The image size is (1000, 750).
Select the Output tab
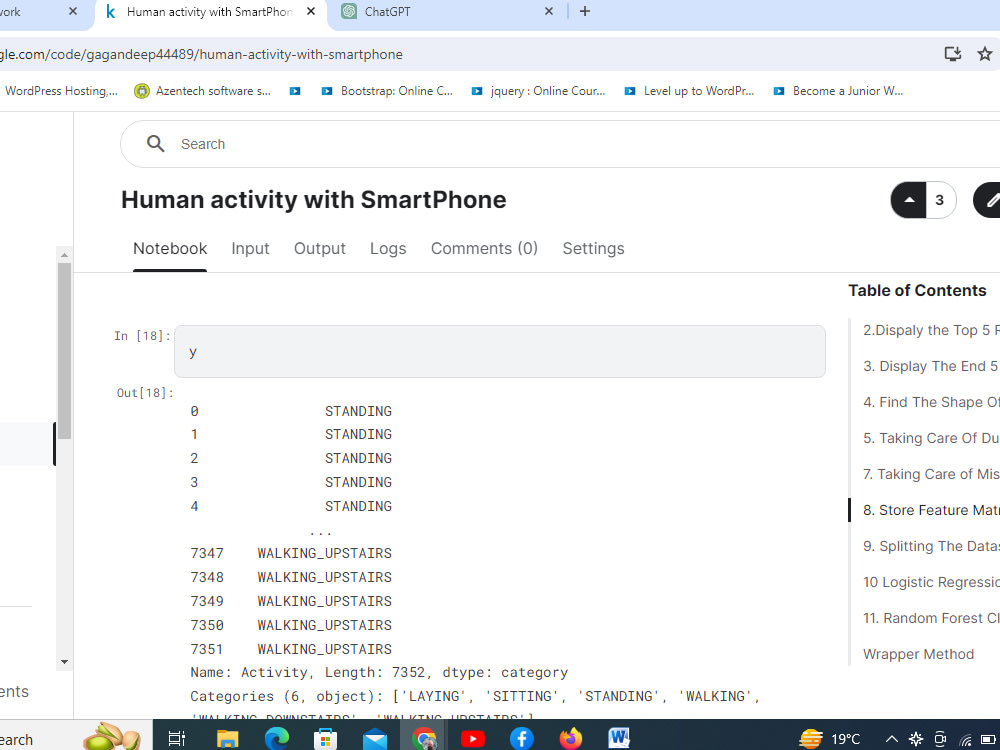(320, 249)
